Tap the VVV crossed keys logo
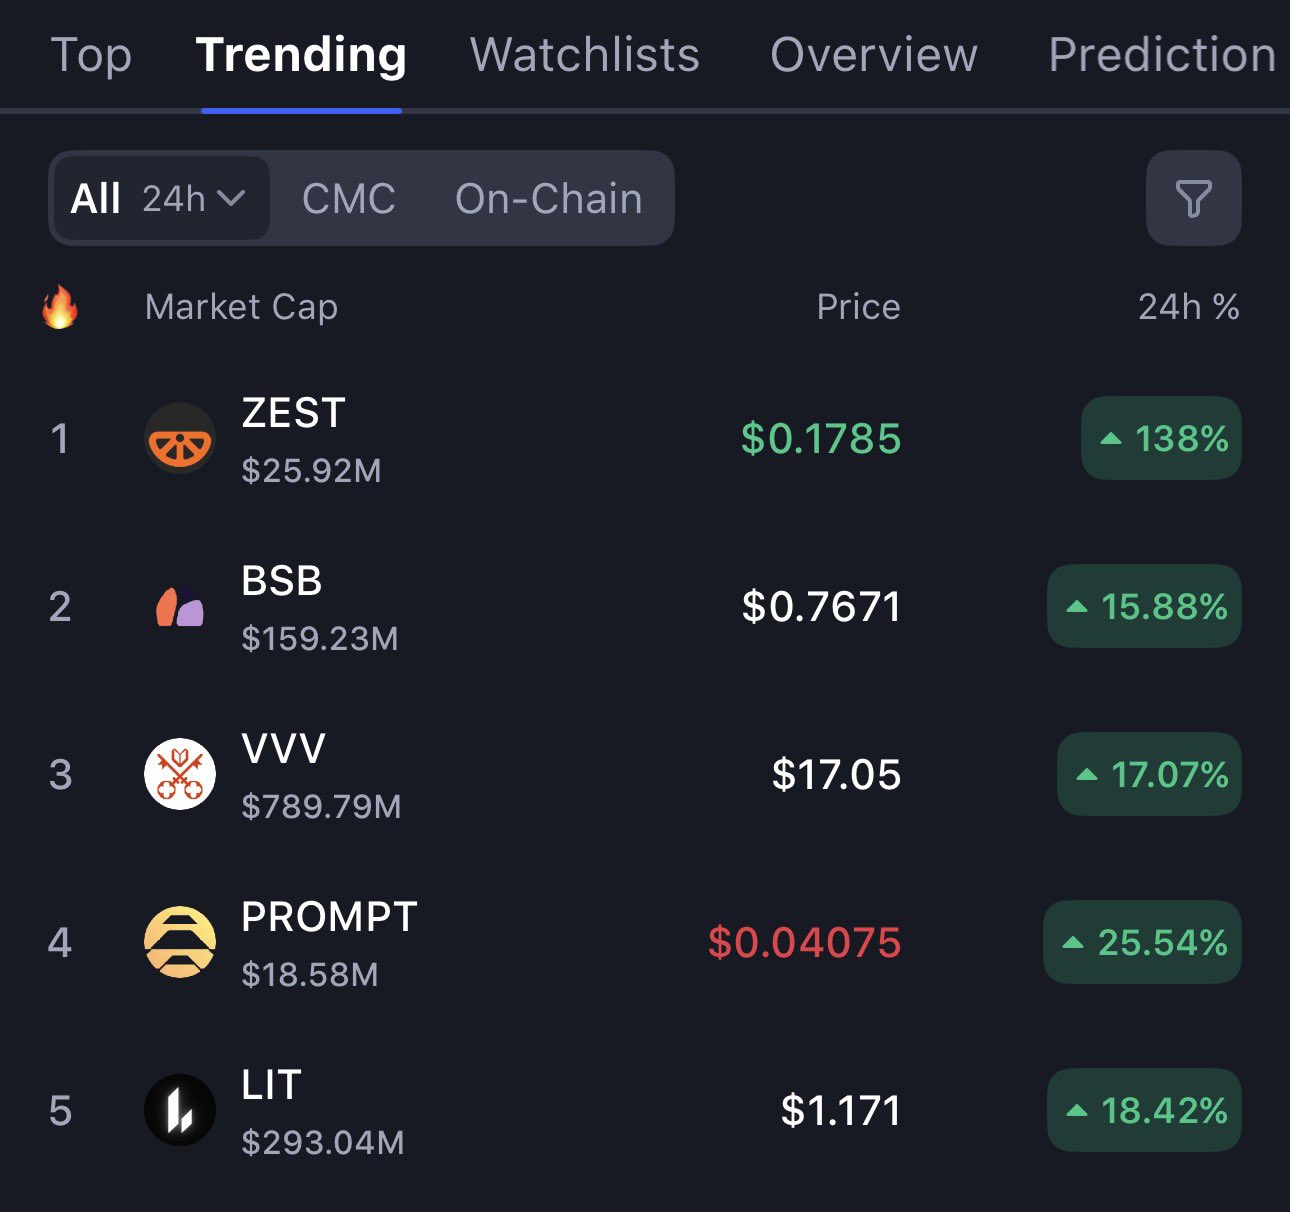The image size is (1290, 1212). [x=180, y=774]
